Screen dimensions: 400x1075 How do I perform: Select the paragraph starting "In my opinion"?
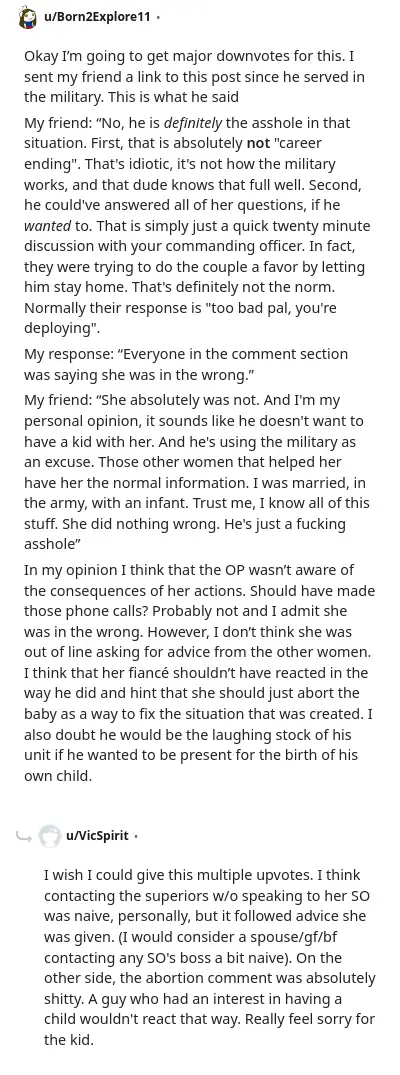coord(200,673)
